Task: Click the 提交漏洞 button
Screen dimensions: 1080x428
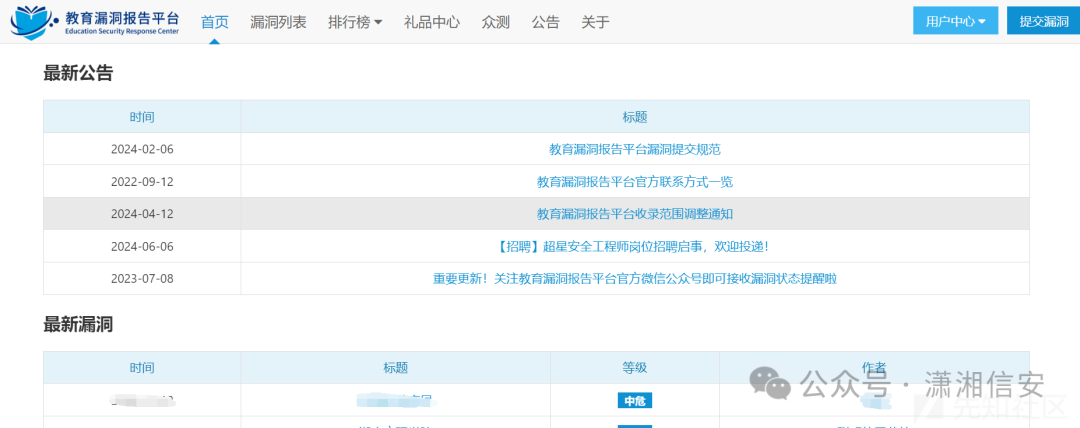Action: 1043,21
